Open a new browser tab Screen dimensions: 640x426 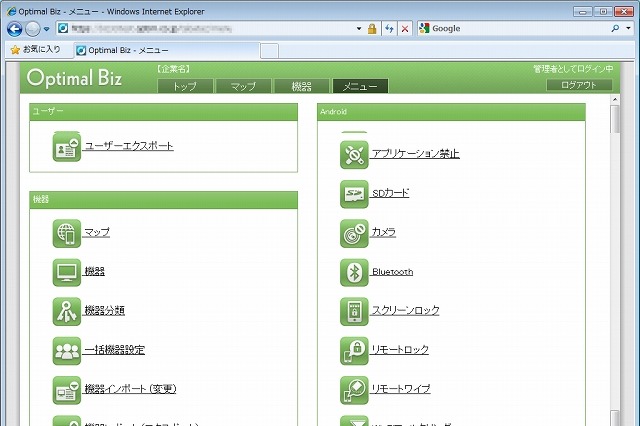269,51
